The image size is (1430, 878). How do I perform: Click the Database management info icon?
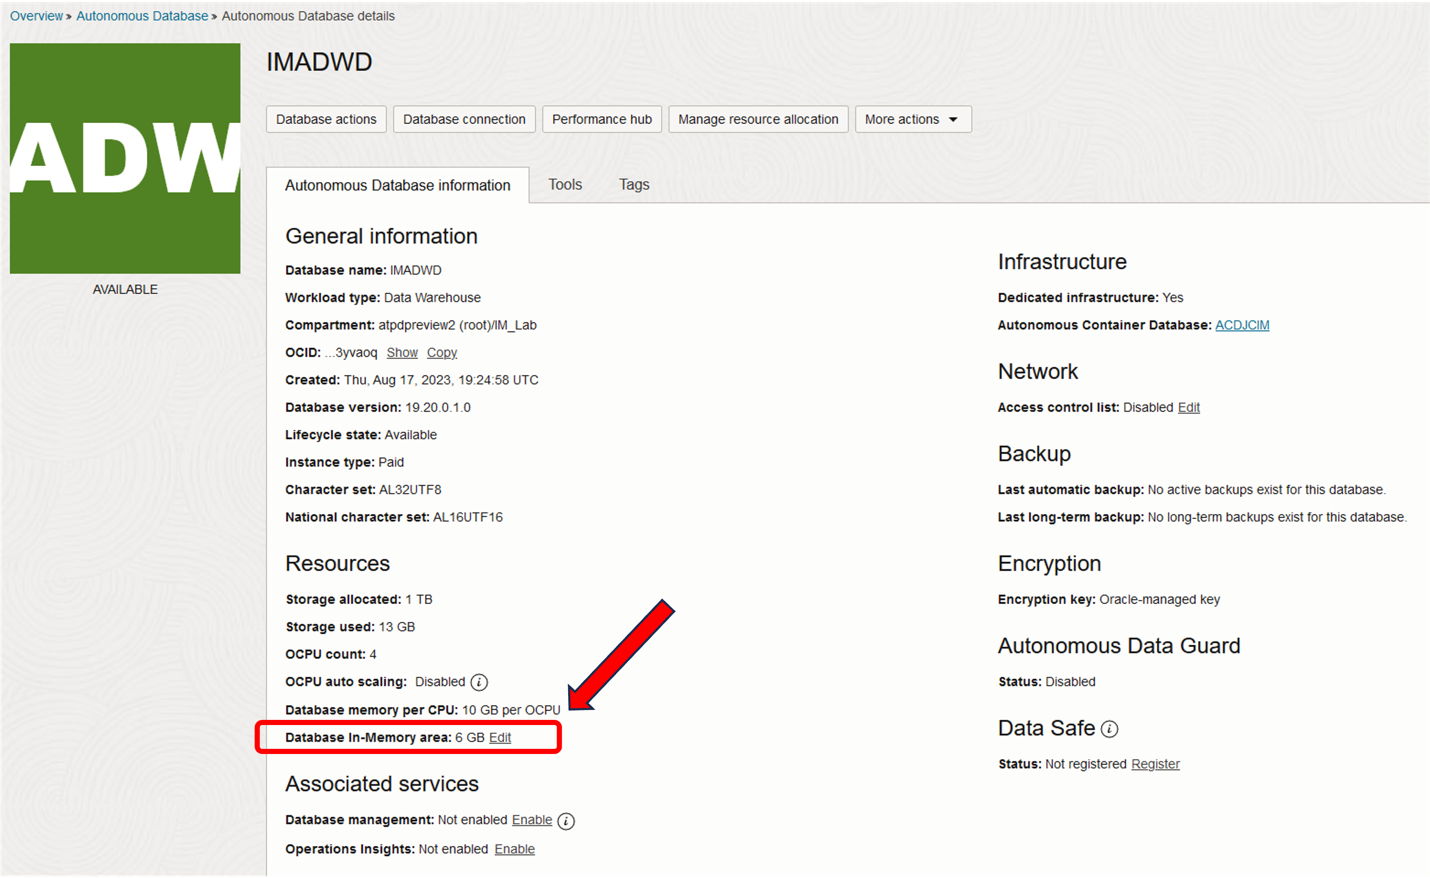[x=566, y=821]
